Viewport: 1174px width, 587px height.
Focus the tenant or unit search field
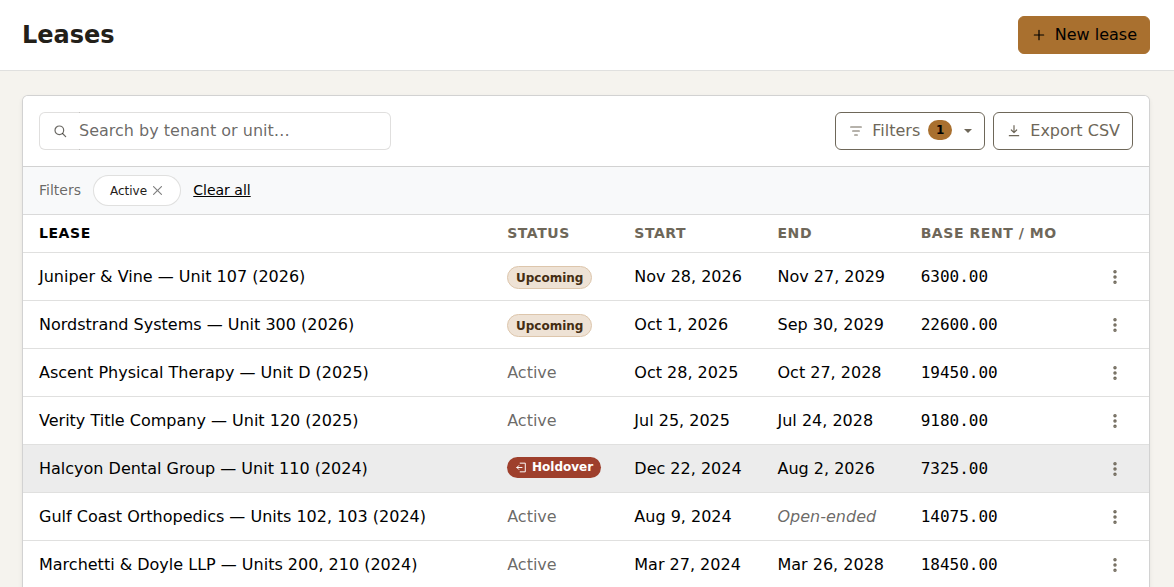tap(215, 131)
